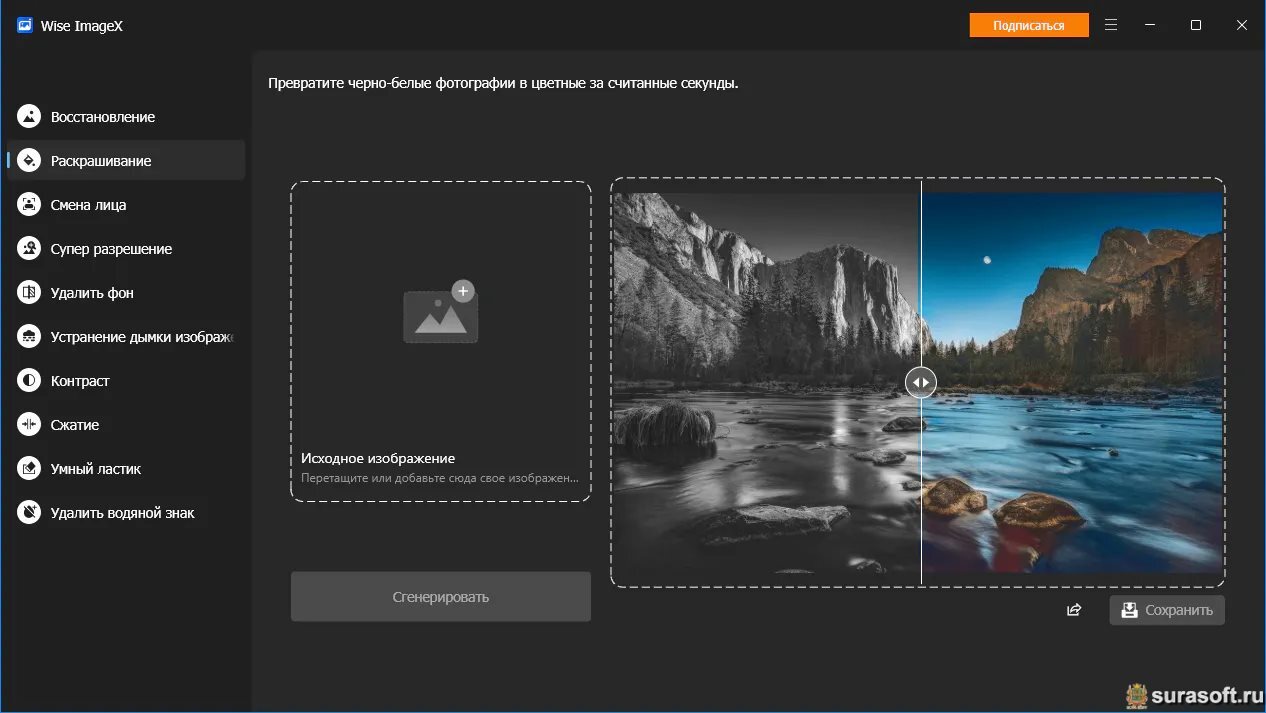This screenshot has height=713, width=1266.
Task: Open the hamburger menu in title bar
Action: click(x=1111, y=25)
